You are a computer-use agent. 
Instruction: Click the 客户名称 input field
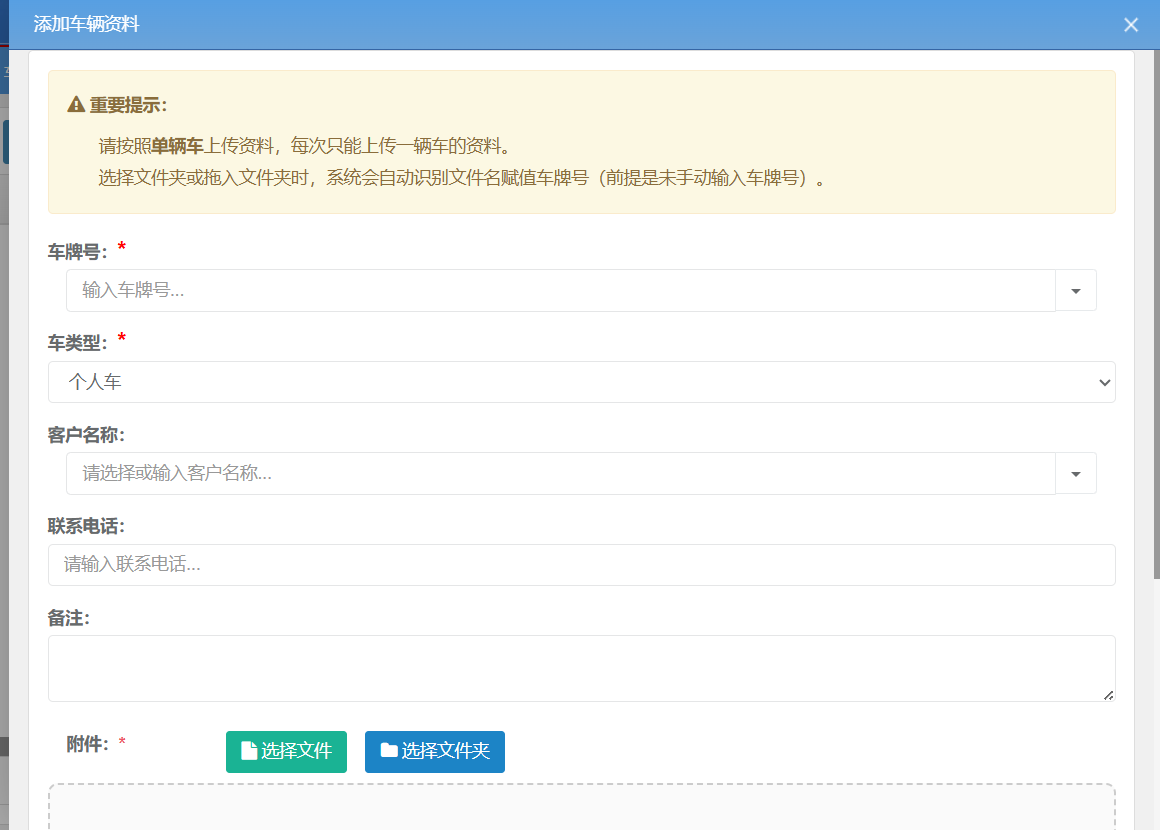click(560, 473)
